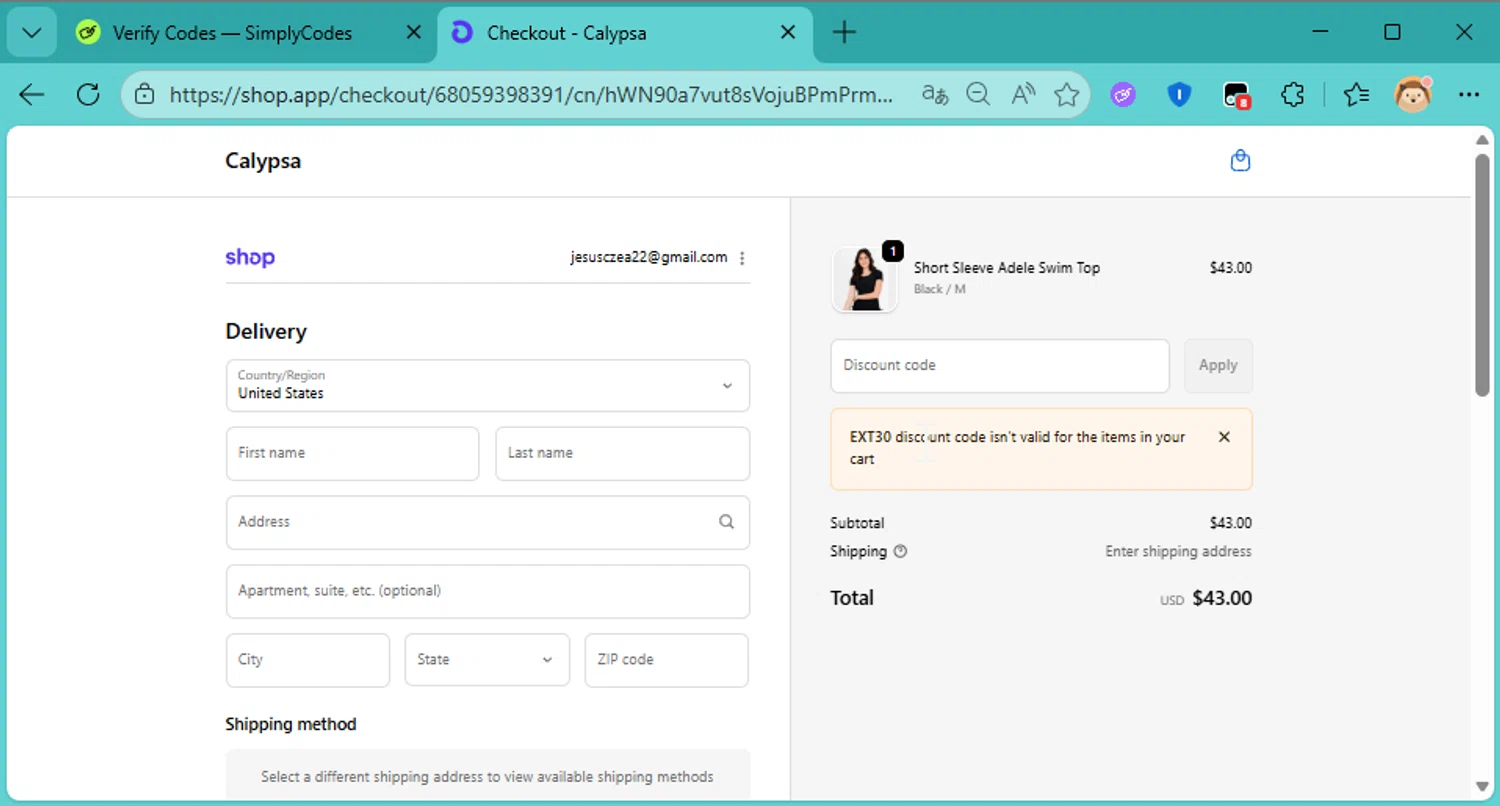Click the scrollbar up arrow

(x=1483, y=139)
